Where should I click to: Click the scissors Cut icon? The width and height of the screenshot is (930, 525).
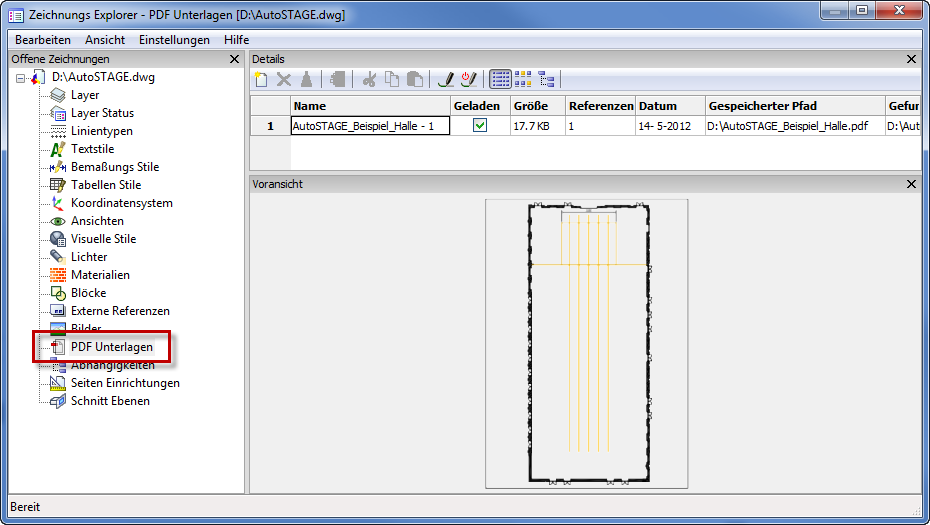pos(370,79)
